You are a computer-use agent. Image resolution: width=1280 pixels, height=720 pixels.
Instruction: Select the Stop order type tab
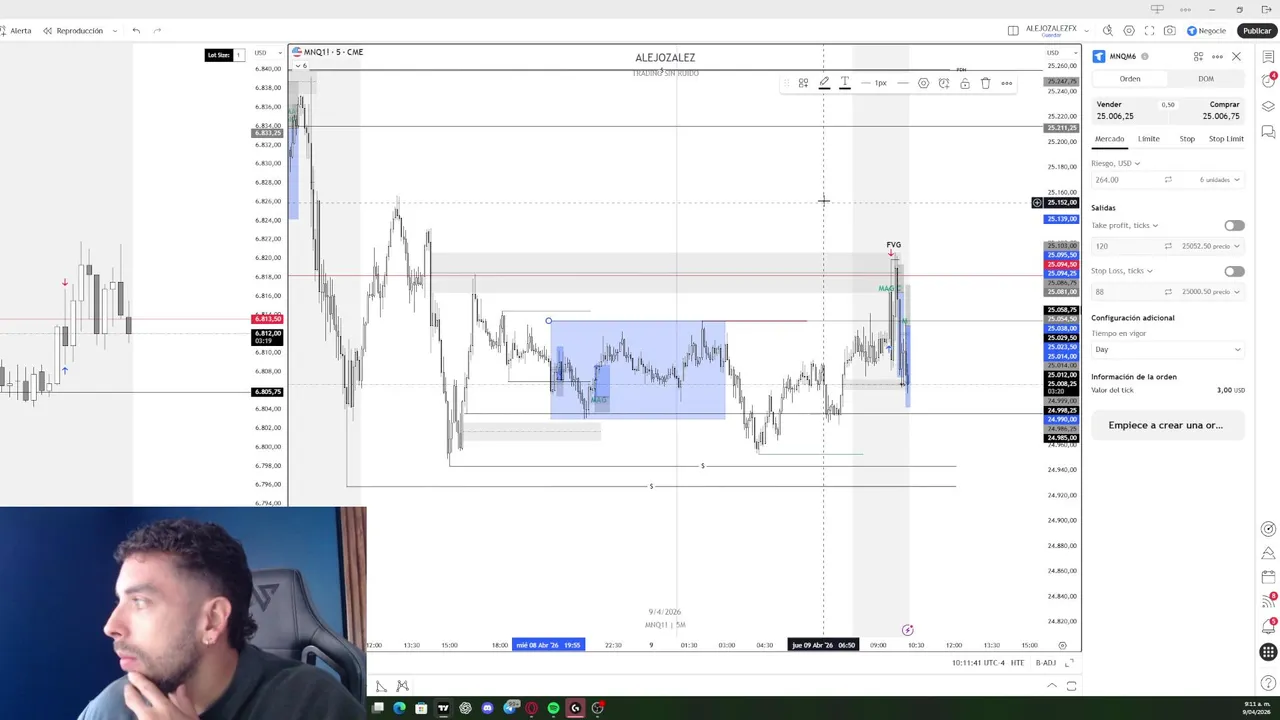(1187, 139)
